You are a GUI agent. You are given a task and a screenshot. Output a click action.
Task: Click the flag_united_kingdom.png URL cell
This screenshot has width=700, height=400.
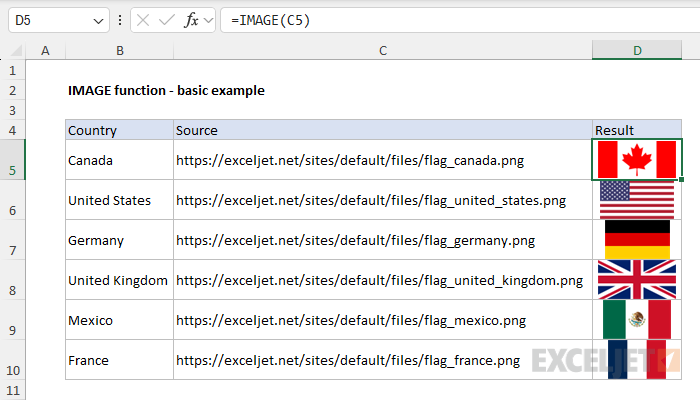click(x=383, y=279)
